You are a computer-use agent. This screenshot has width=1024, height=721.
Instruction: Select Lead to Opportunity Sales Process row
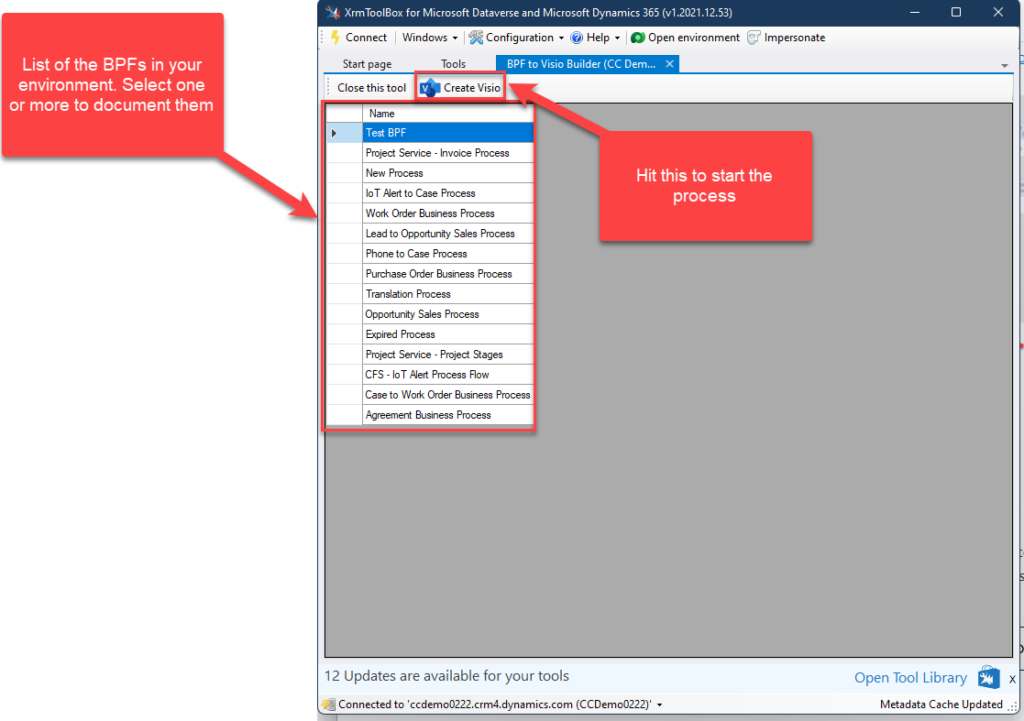pos(448,234)
